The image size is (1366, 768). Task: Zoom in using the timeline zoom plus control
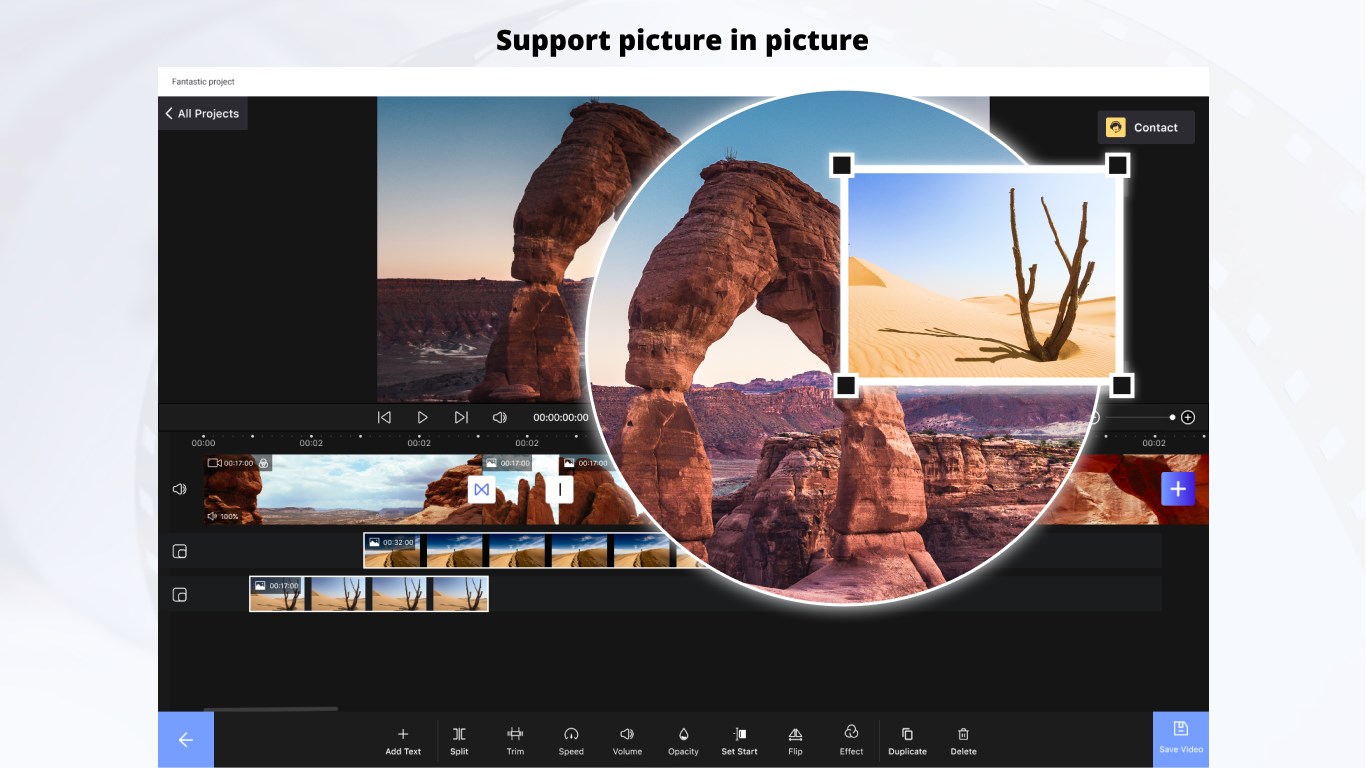1188,417
